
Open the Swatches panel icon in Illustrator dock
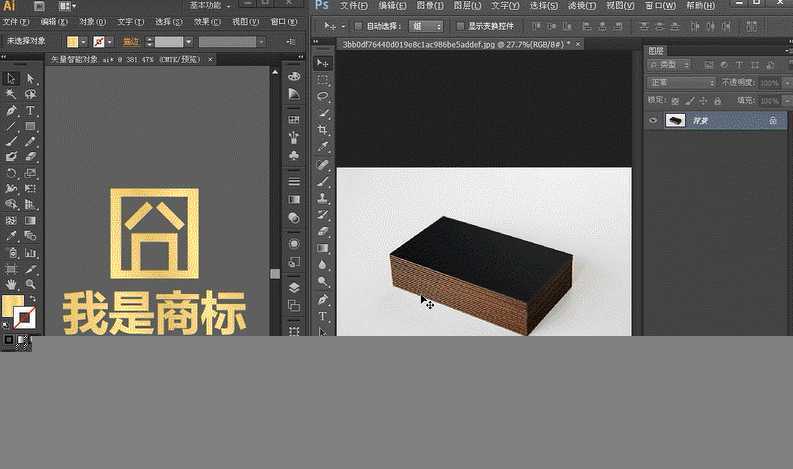[294, 120]
